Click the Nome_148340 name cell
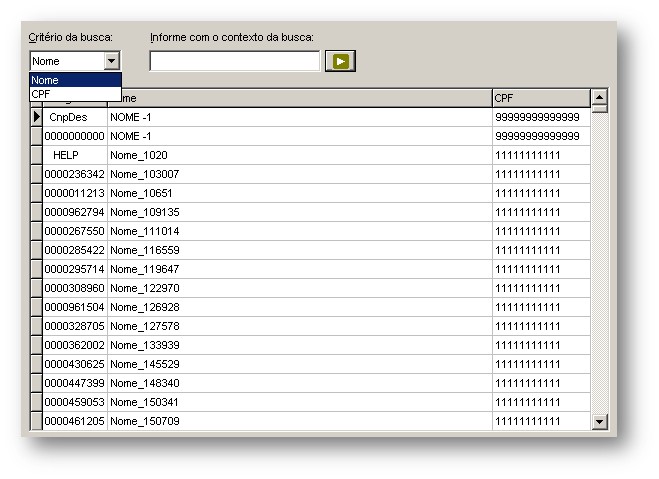The width and height of the screenshot is (659, 479). (x=300, y=383)
